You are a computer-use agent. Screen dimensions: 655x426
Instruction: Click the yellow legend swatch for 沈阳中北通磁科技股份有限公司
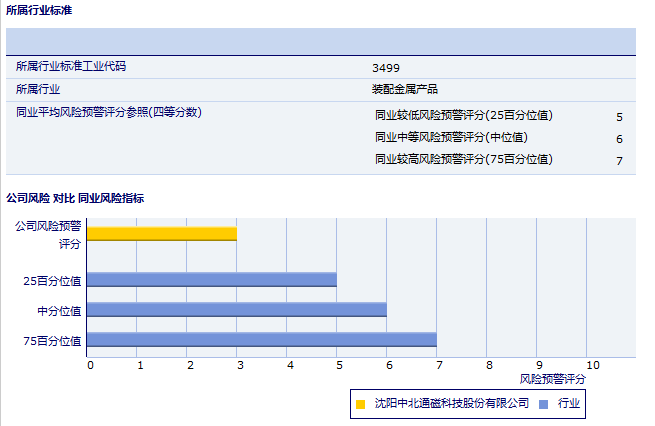360,404
